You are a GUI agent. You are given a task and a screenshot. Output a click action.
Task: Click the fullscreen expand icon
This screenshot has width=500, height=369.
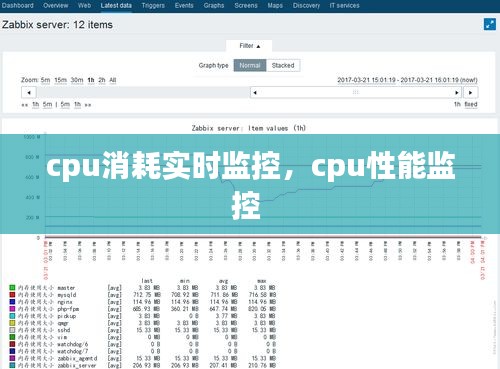click(490, 24)
